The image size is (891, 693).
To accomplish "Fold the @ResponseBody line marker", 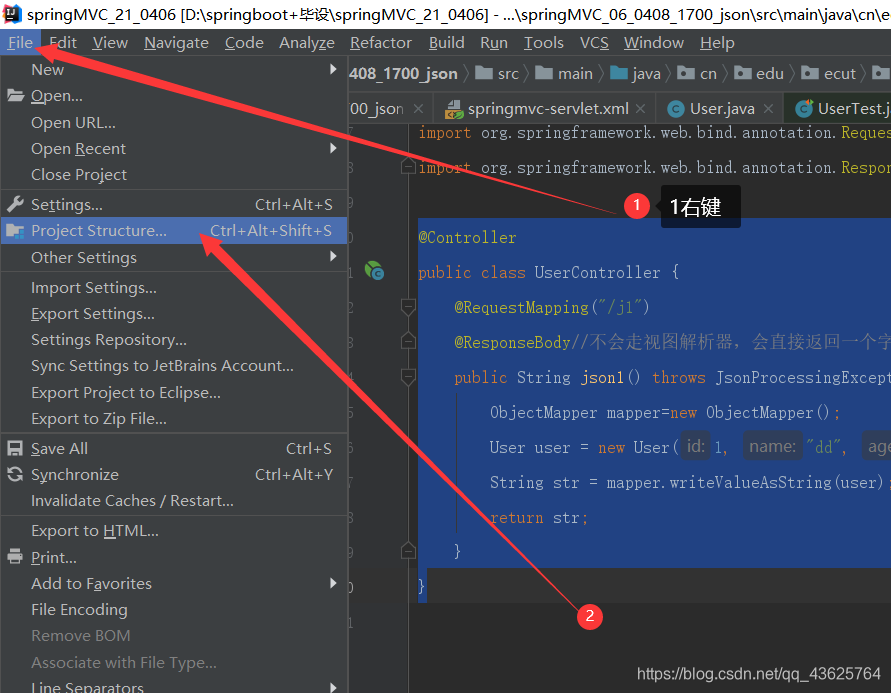I will tap(407, 341).
